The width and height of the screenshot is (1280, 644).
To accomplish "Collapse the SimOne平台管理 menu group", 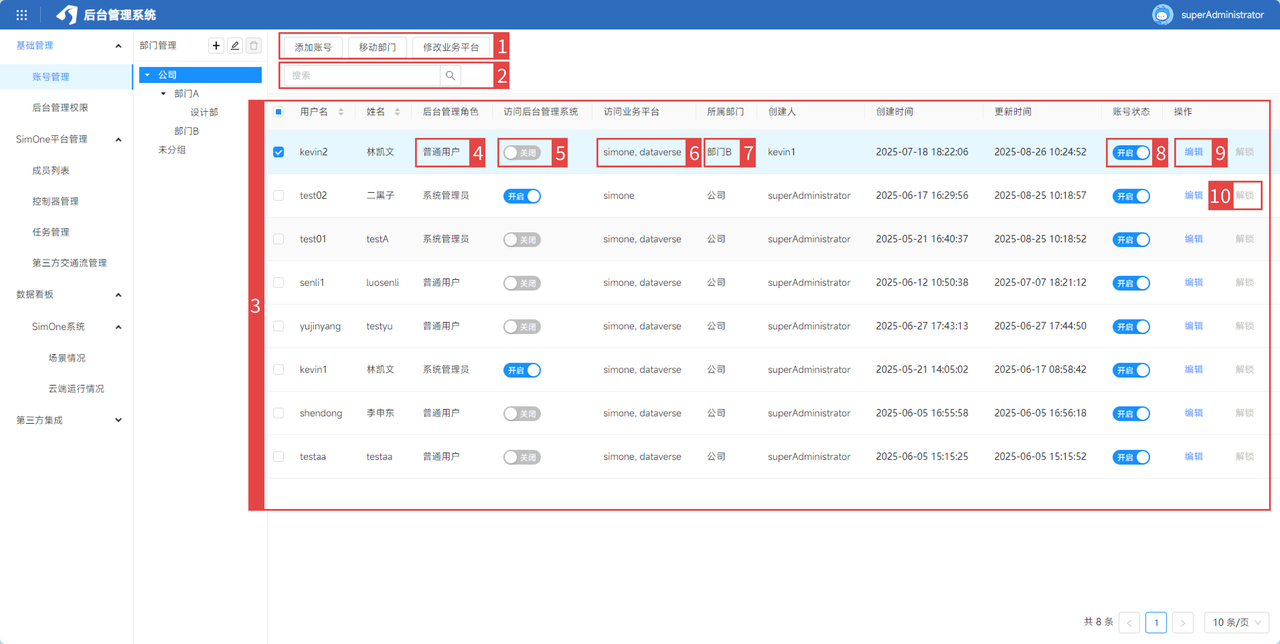I will point(118,139).
